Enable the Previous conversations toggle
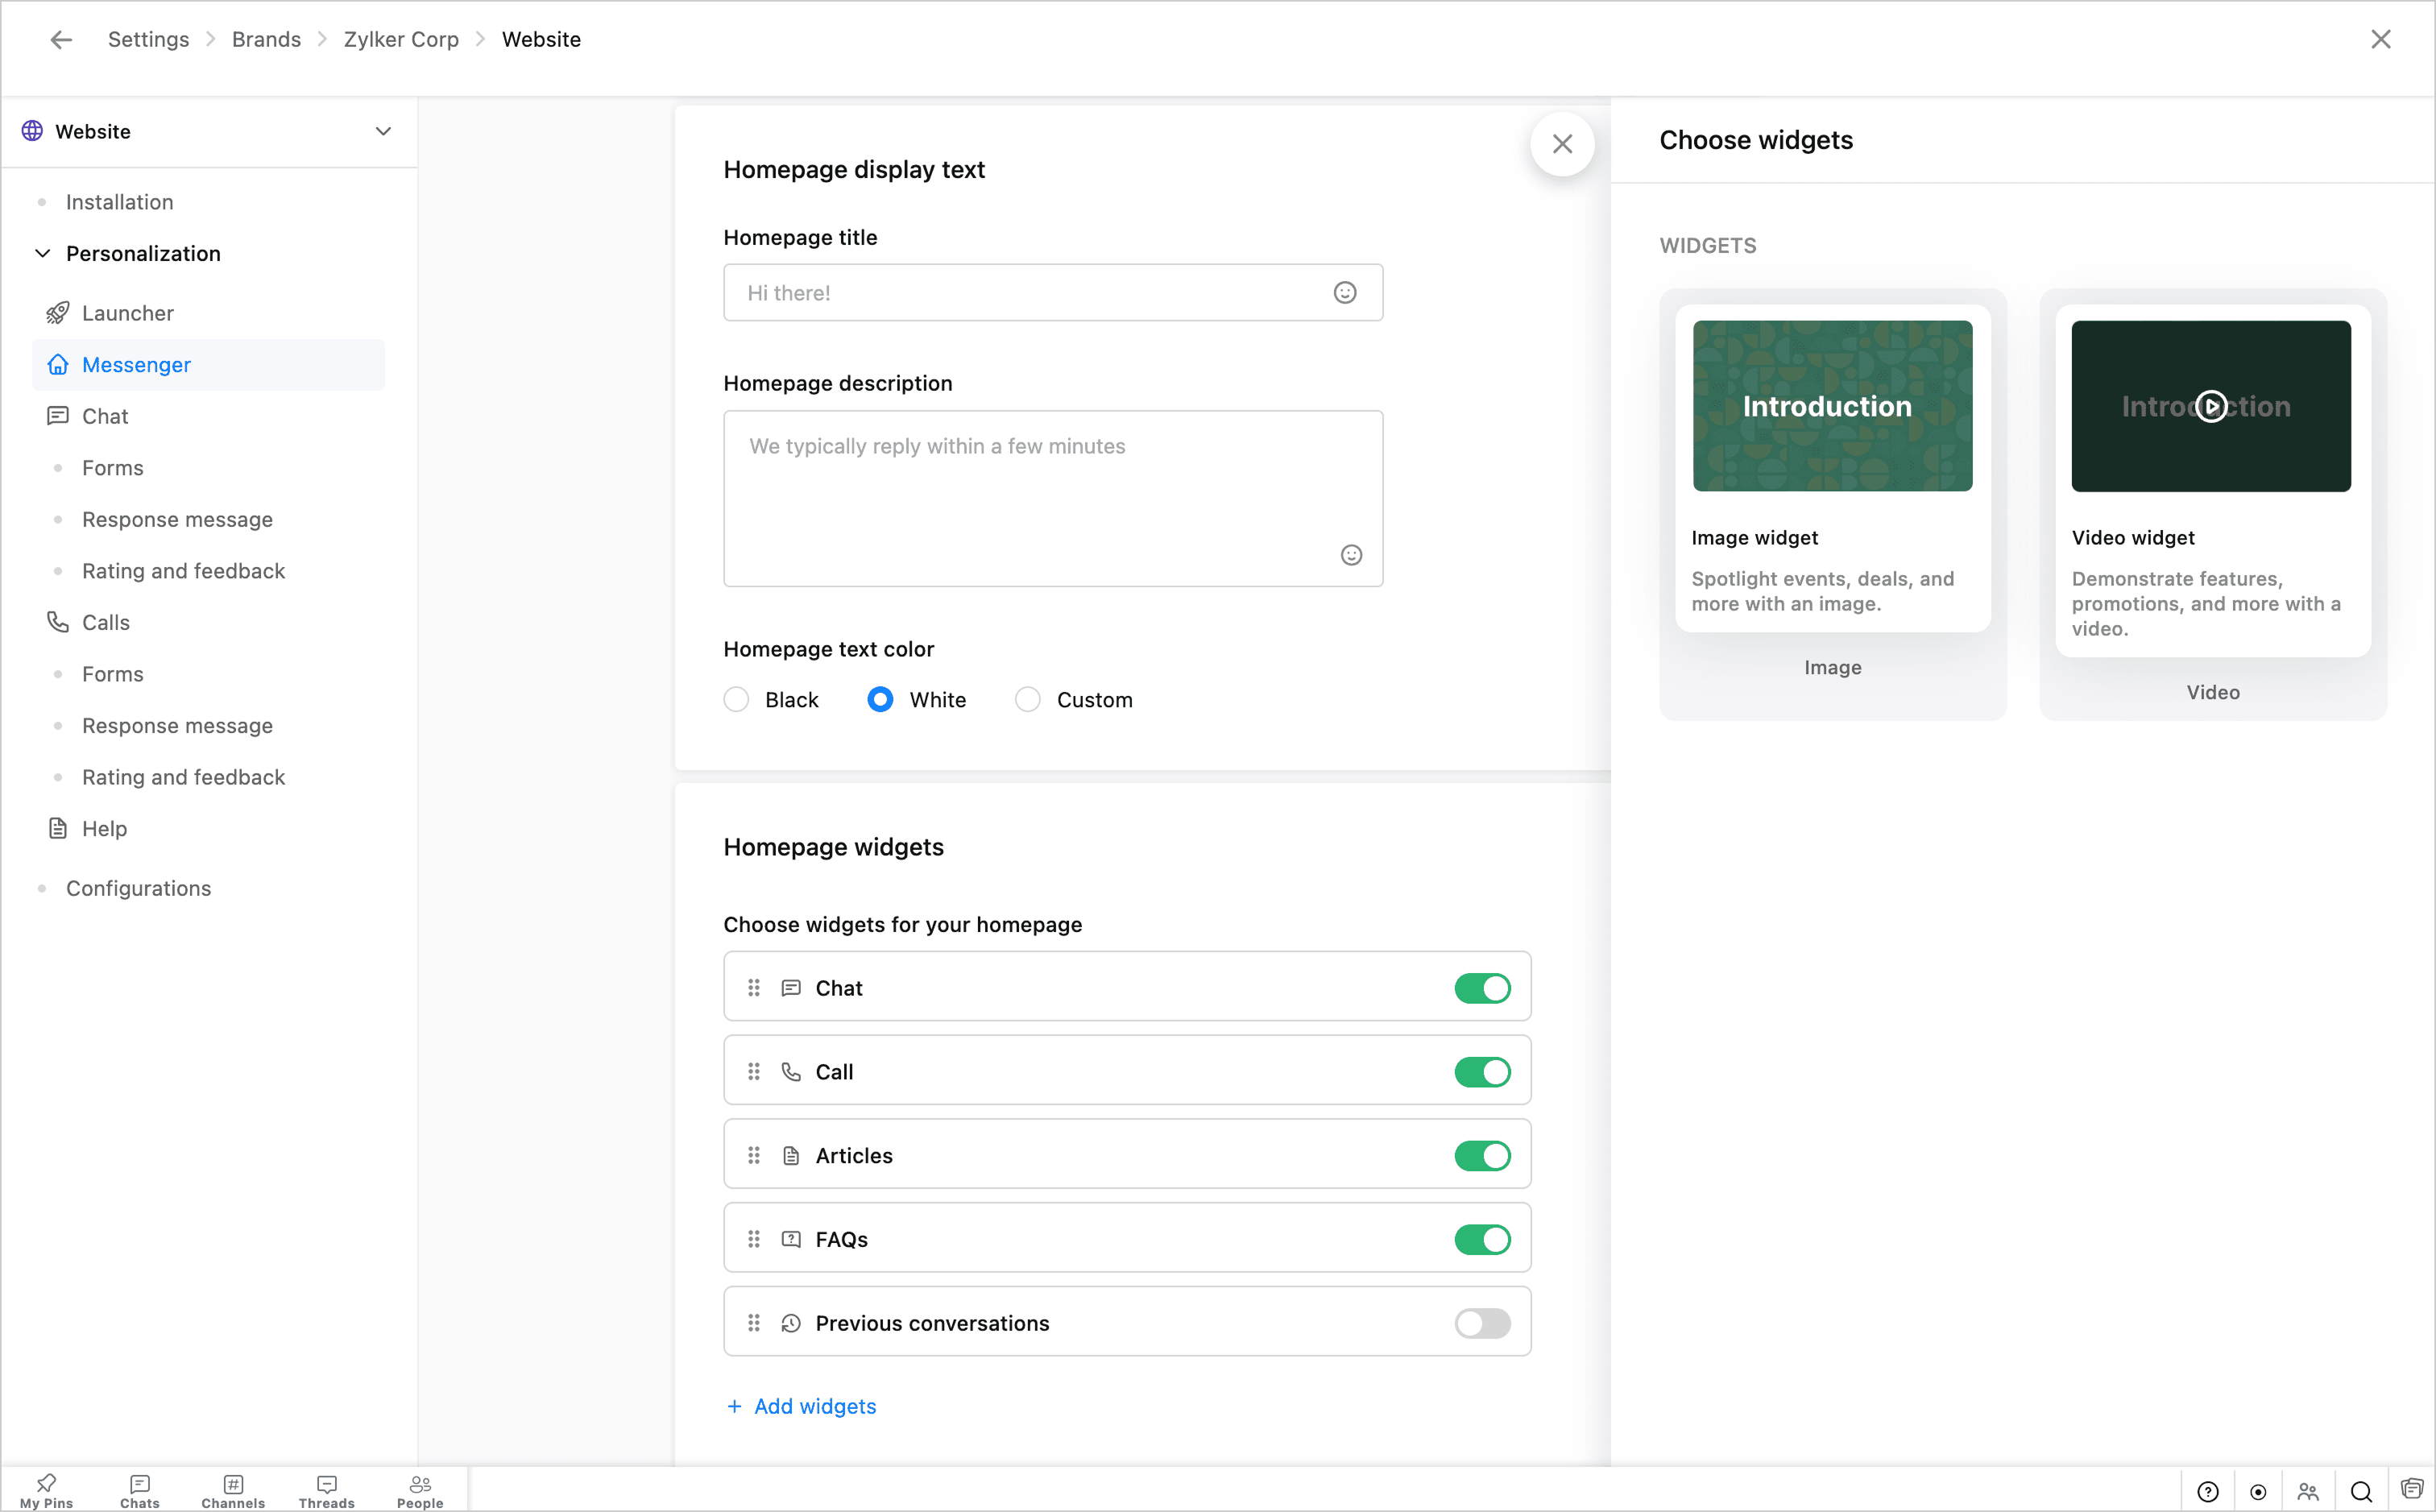This screenshot has width=2436, height=1512. tap(1481, 1323)
